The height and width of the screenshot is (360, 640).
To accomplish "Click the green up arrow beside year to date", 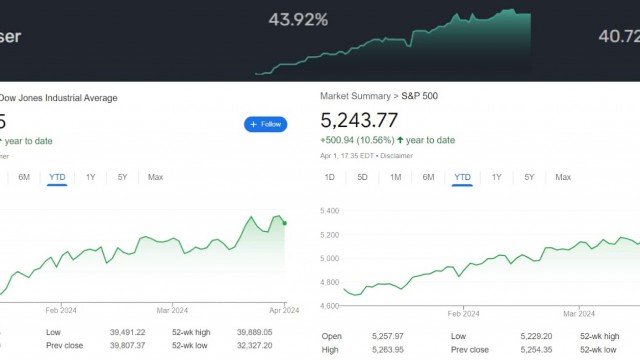I will (x=400, y=140).
